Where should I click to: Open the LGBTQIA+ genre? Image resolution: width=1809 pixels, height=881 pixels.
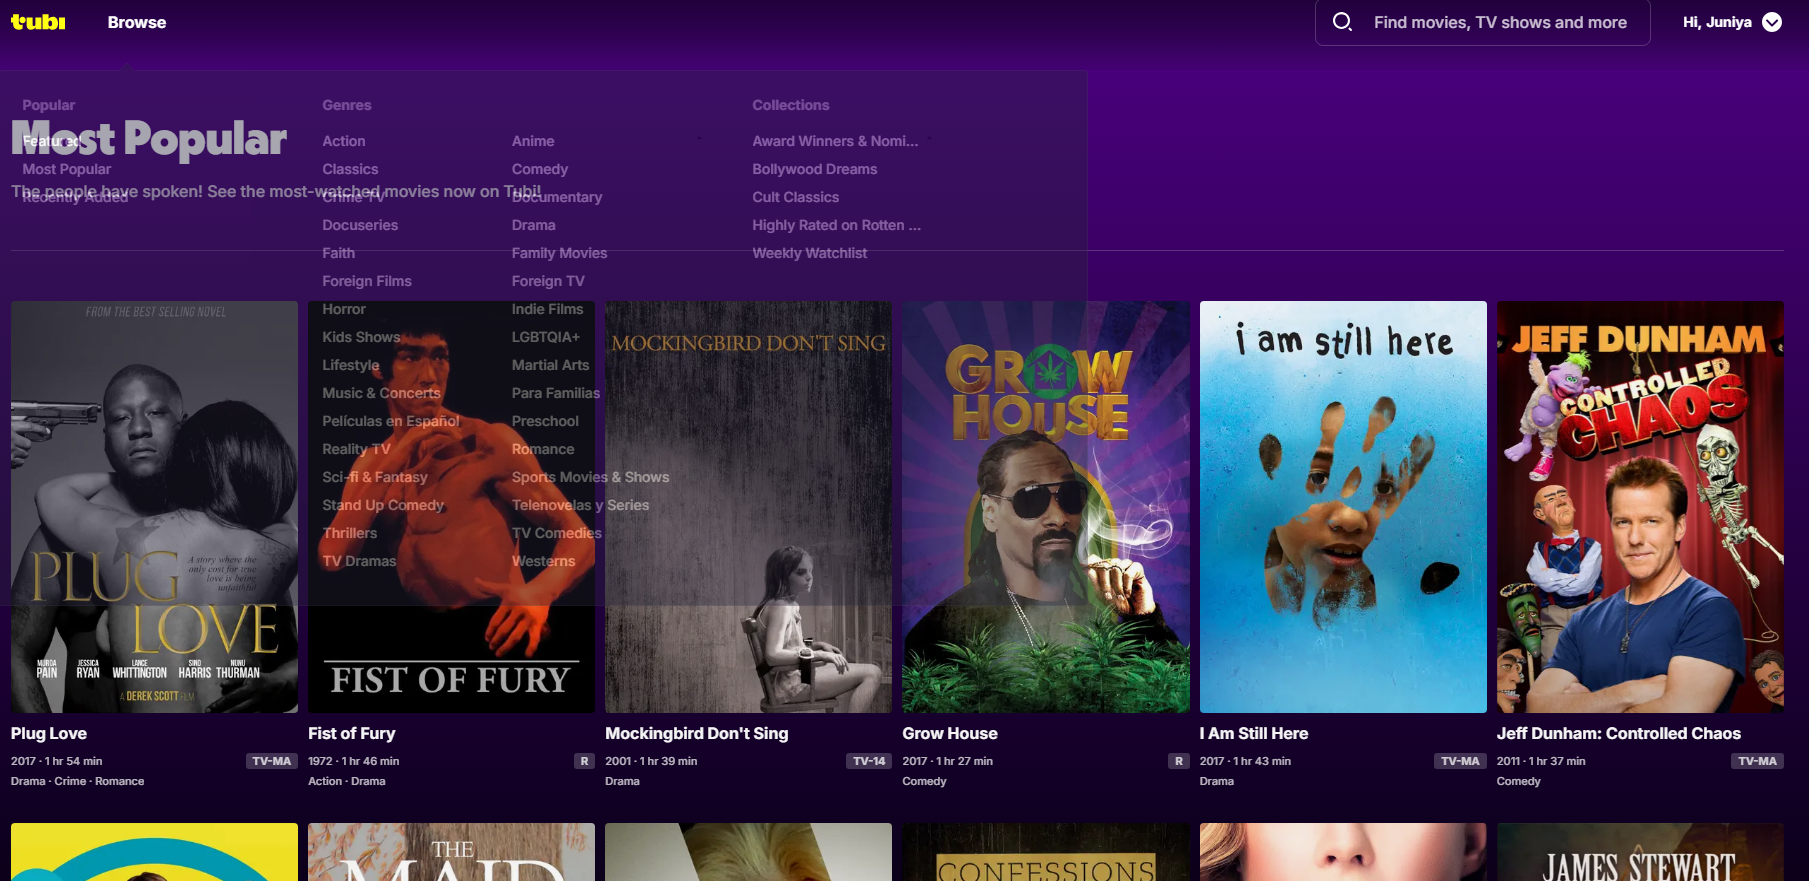[x=546, y=337]
